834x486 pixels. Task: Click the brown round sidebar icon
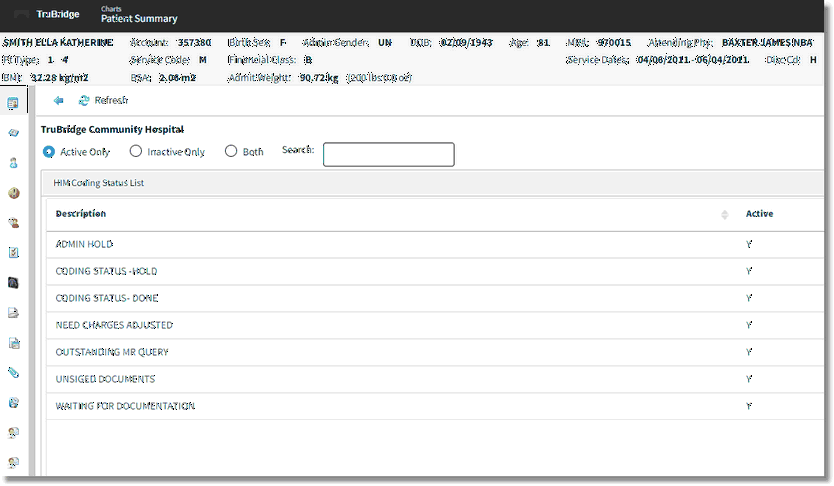(14, 193)
